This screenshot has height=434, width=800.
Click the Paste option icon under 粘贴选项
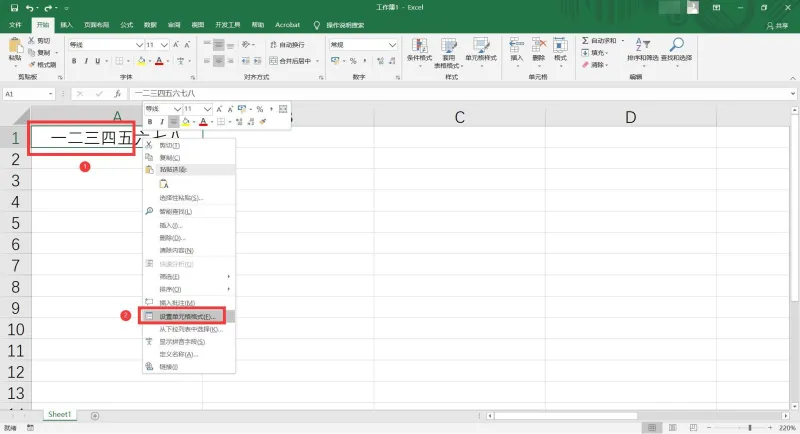(164, 184)
